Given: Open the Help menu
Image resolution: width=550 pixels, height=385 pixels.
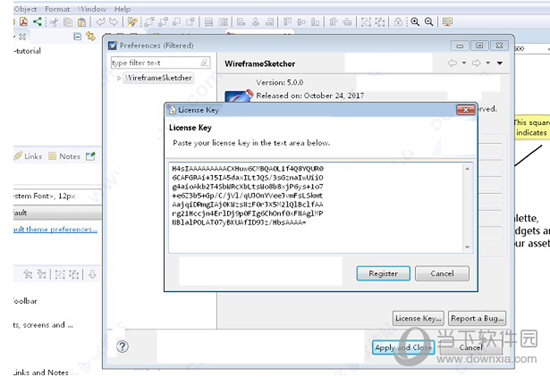Looking at the screenshot, I should click(122, 9).
